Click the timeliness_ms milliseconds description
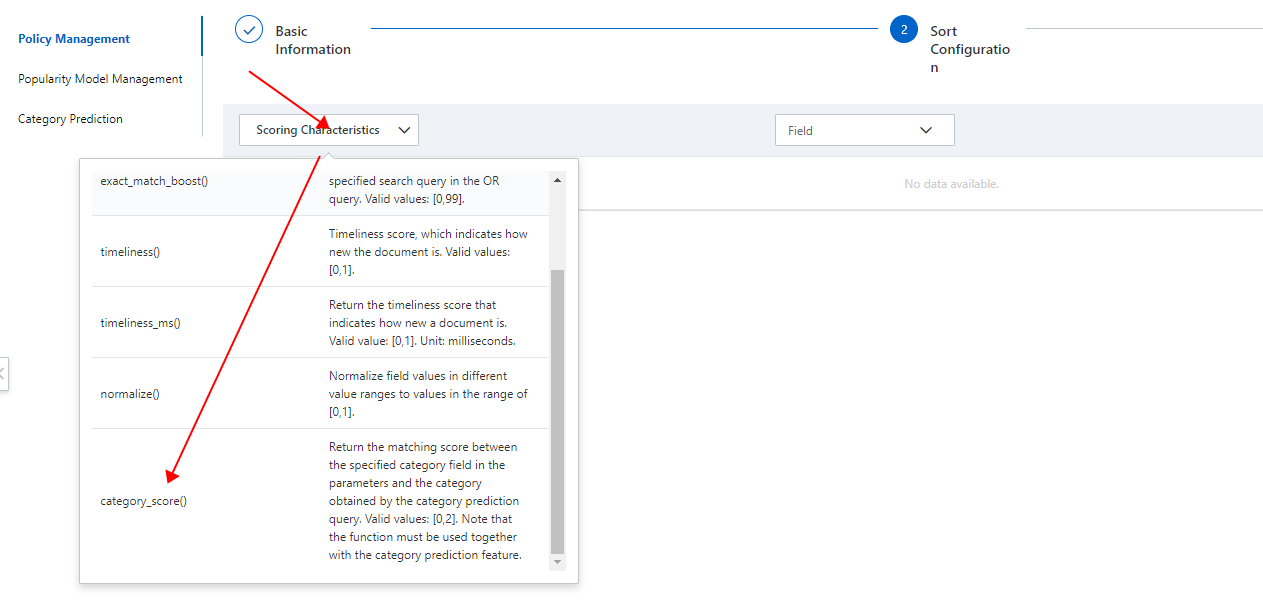The height and width of the screenshot is (608, 1263). click(422, 323)
